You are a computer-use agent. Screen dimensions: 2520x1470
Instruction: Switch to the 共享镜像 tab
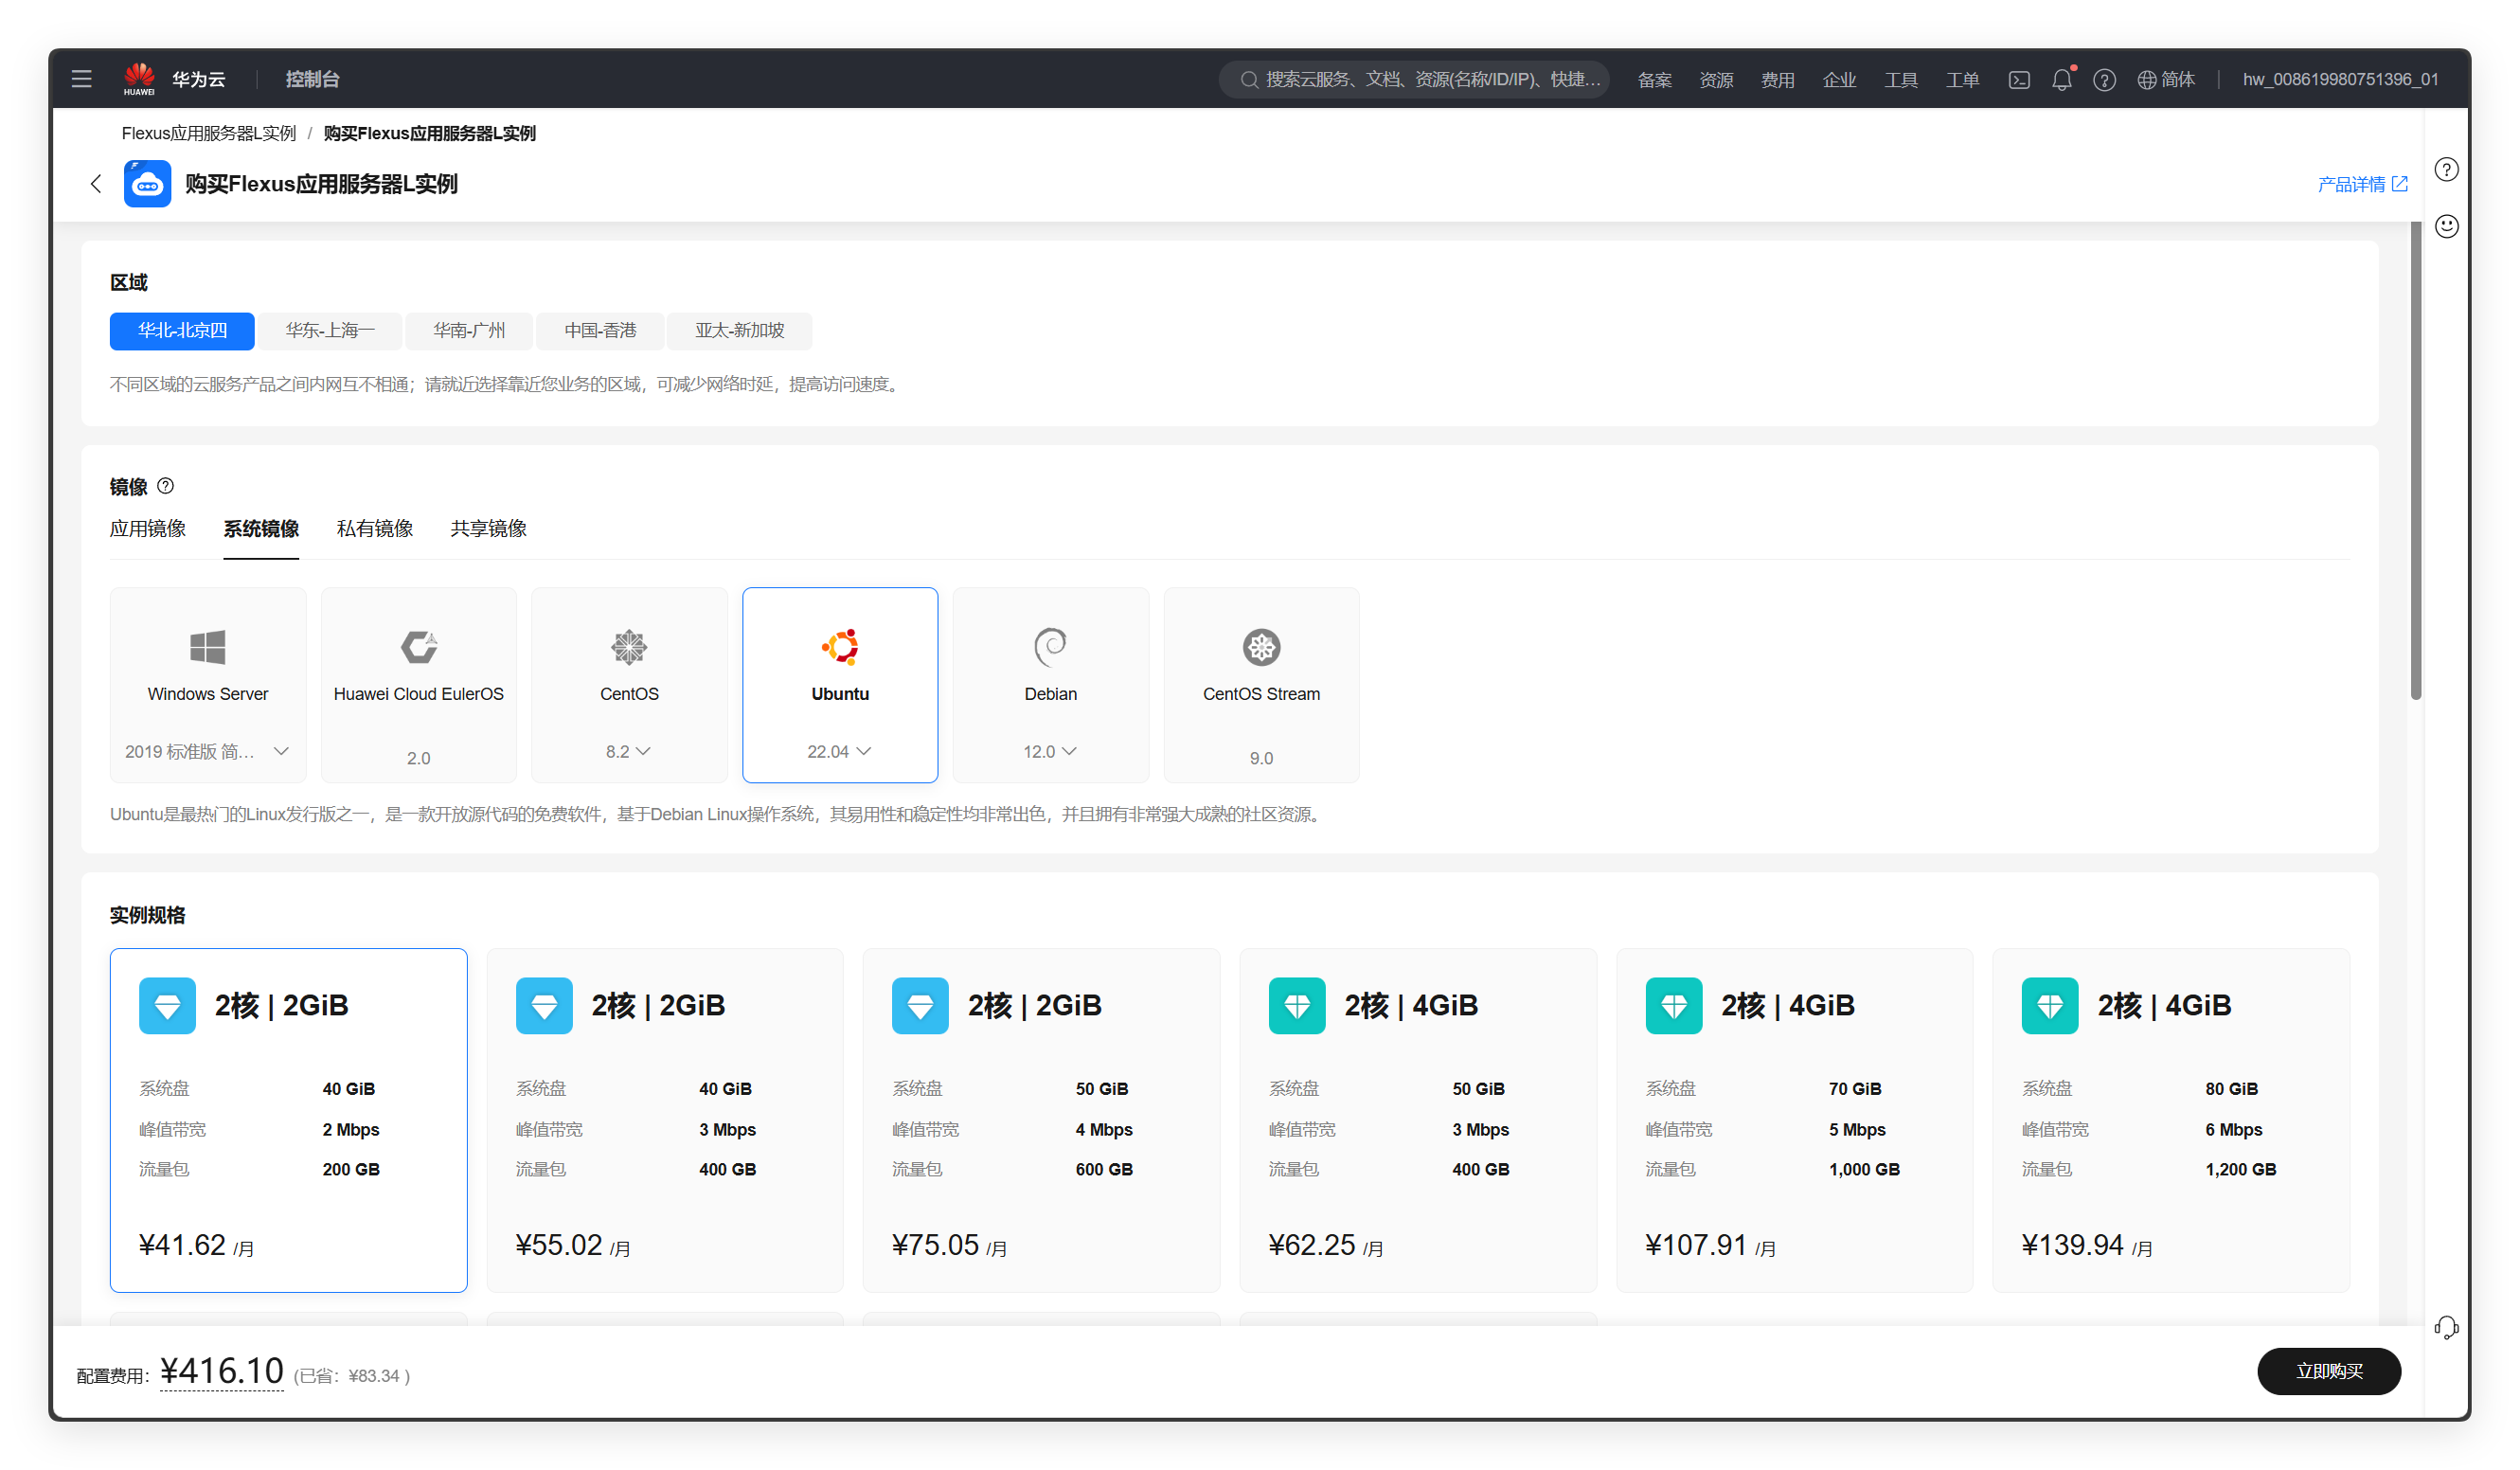coord(489,528)
